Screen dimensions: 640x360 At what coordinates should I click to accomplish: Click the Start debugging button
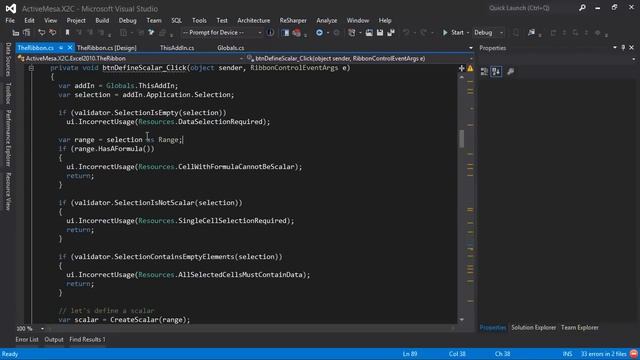click(453, 33)
